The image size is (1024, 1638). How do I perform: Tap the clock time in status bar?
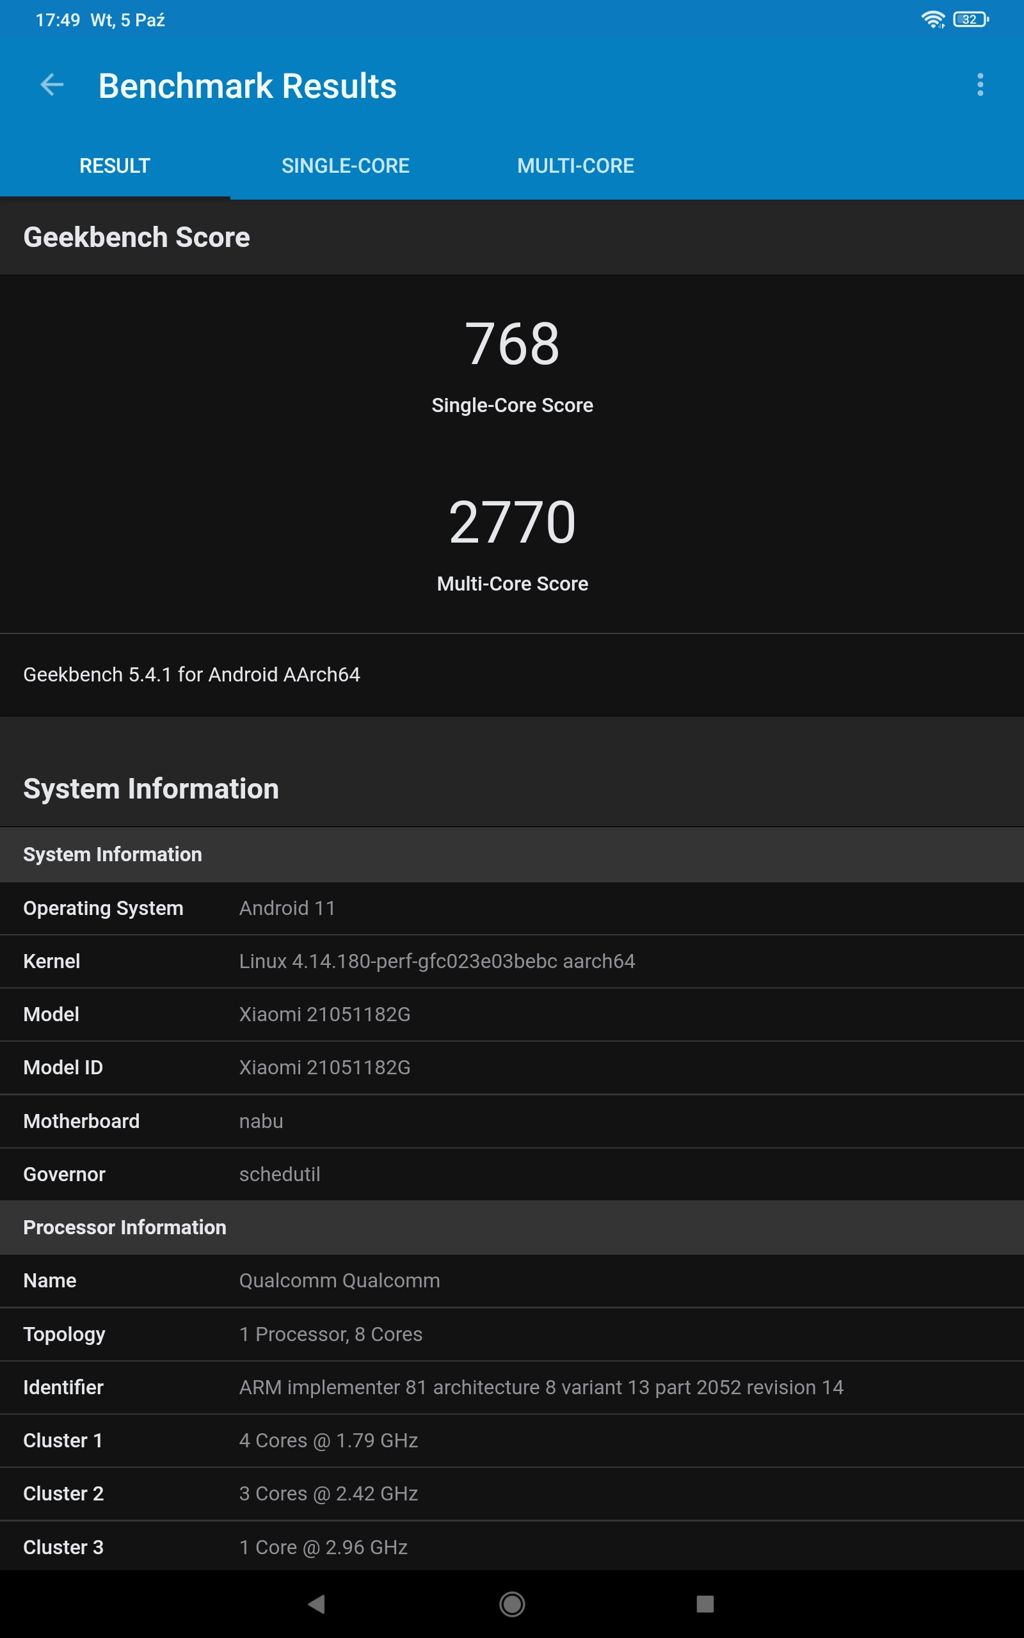[57, 20]
